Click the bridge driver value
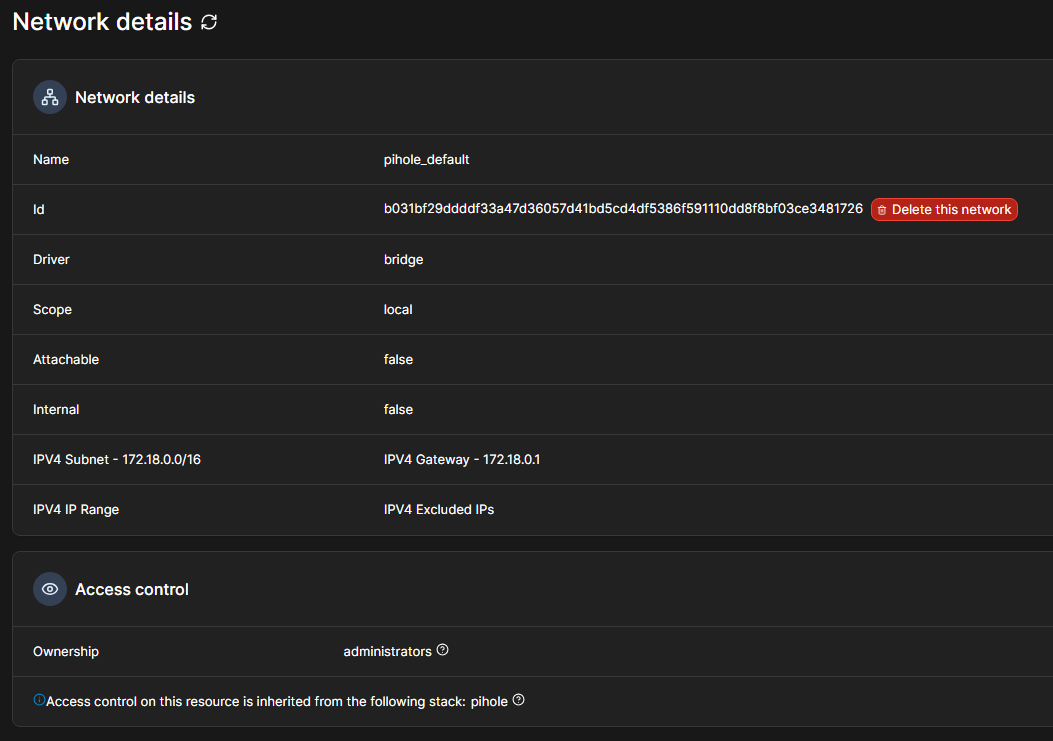The image size is (1053, 741). click(x=403, y=259)
